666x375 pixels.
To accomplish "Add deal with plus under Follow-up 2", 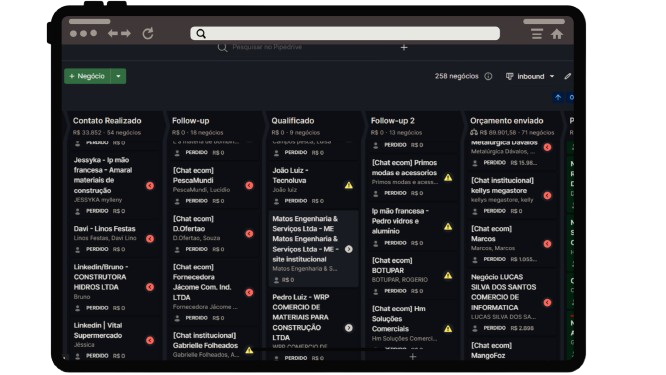I will pos(412,357).
